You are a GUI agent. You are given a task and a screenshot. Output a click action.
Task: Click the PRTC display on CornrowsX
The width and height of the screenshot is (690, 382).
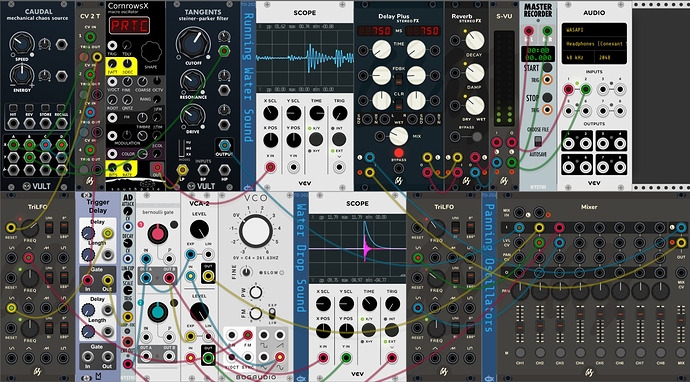point(129,26)
